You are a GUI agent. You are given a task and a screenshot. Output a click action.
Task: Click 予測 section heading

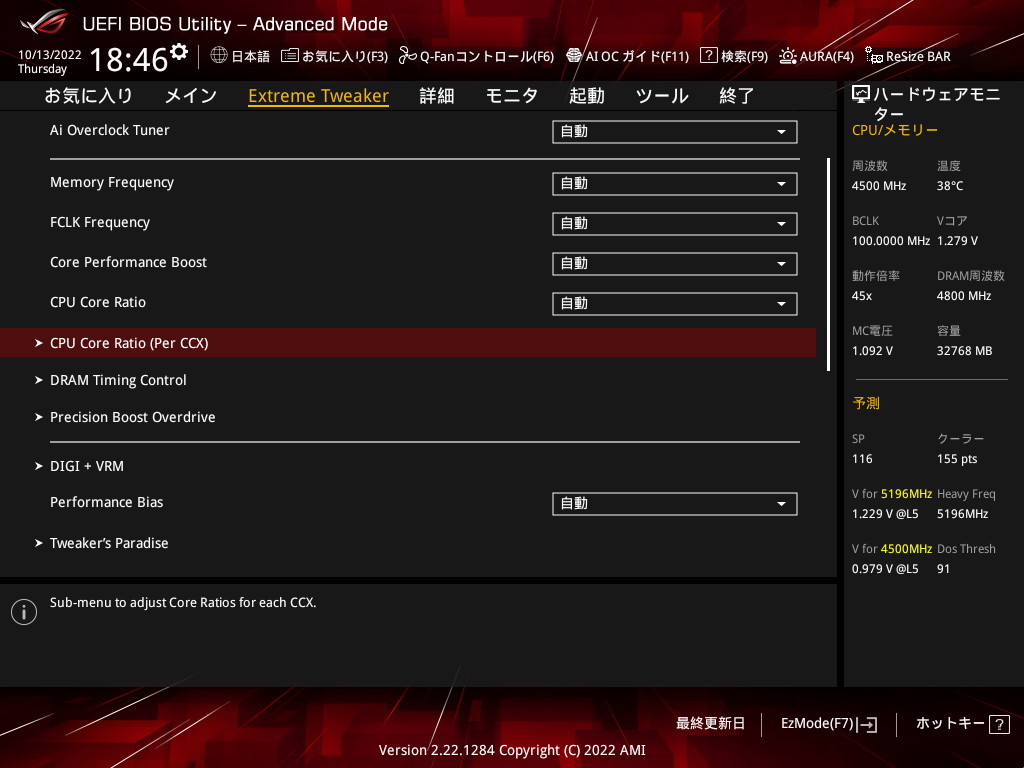click(x=866, y=403)
